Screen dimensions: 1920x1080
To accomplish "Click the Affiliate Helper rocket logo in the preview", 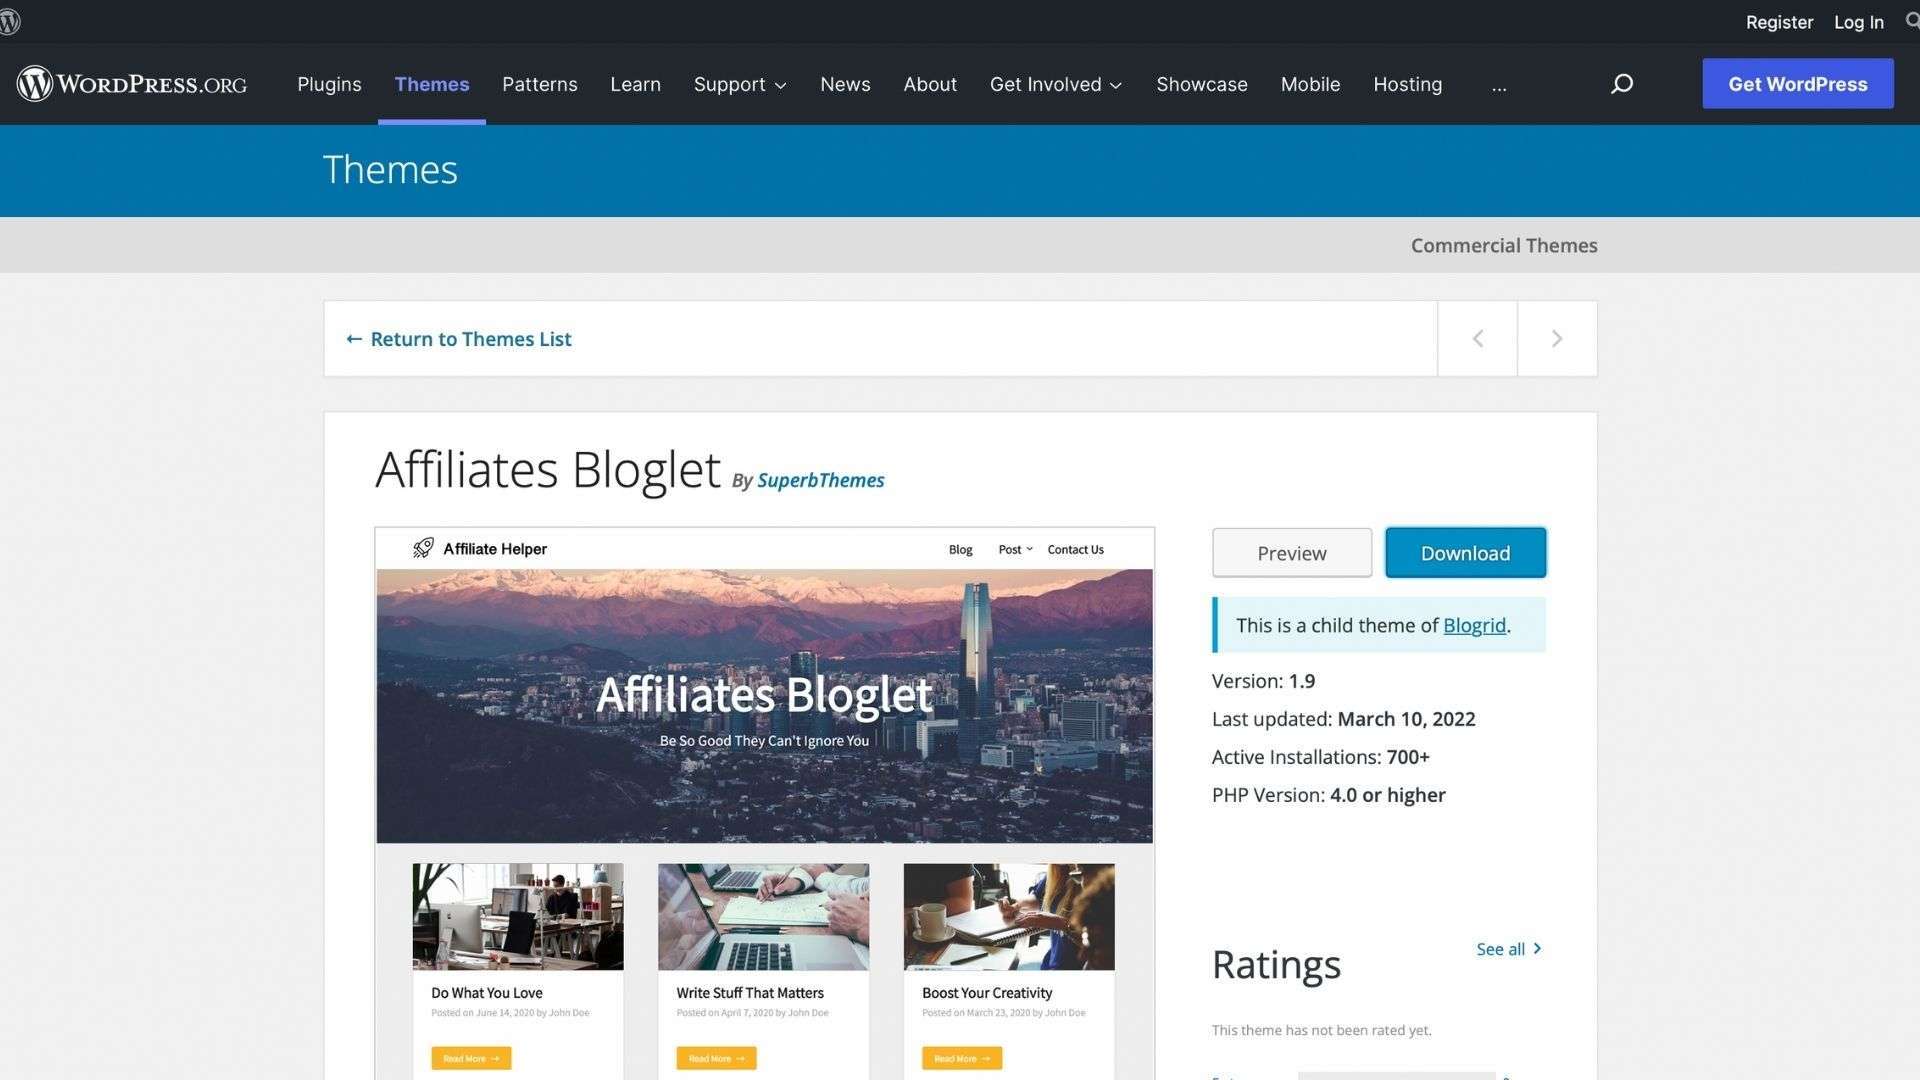I will tap(423, 548).
